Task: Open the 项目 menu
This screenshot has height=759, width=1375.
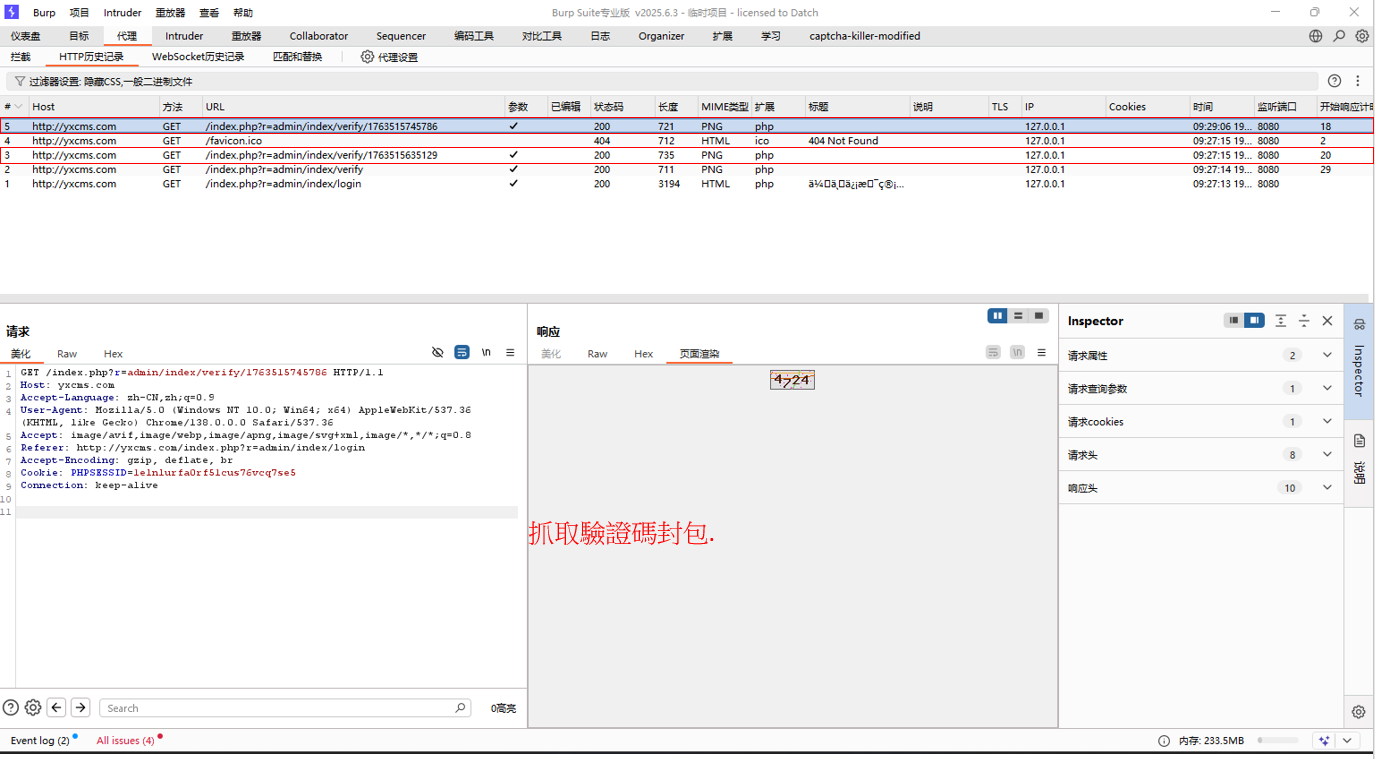Action: point(79,13)
